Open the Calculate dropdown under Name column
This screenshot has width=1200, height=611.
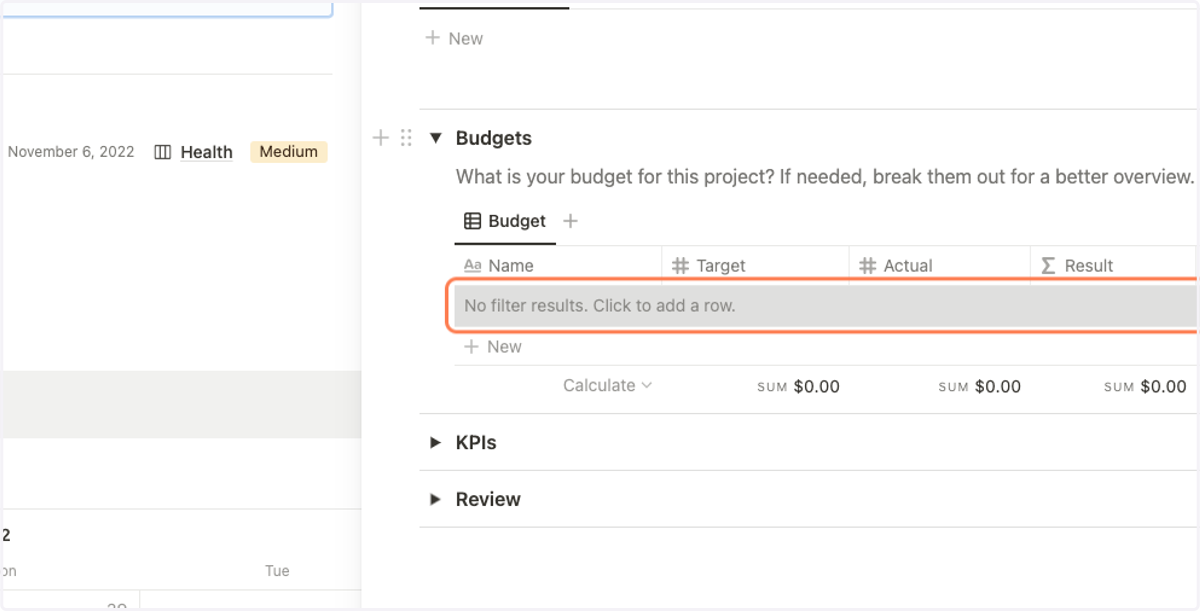tap(607, 386)
